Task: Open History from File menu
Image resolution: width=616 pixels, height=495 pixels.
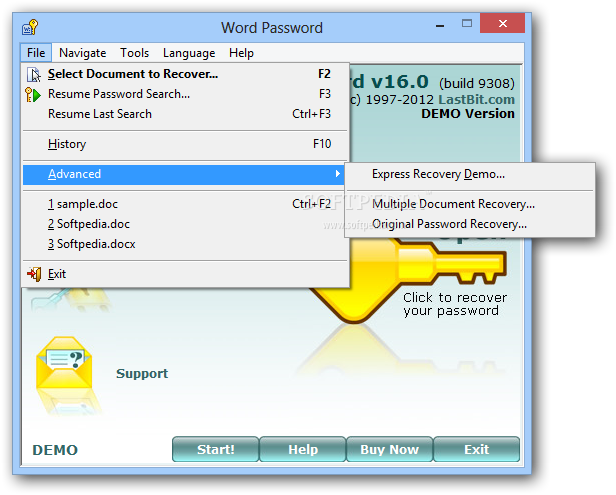Action: tap(185, 144)
